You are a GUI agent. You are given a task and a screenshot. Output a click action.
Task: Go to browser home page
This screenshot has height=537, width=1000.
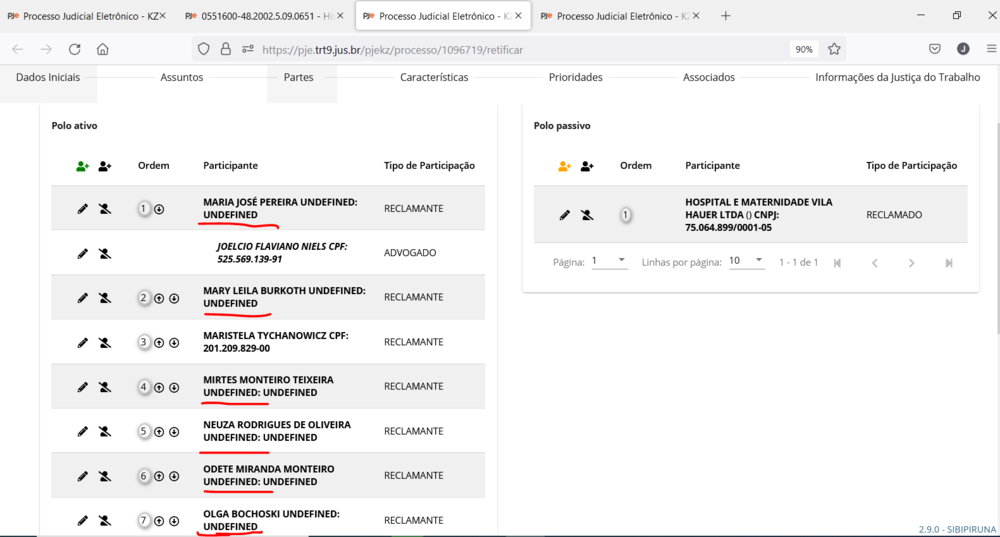(103, 49)
